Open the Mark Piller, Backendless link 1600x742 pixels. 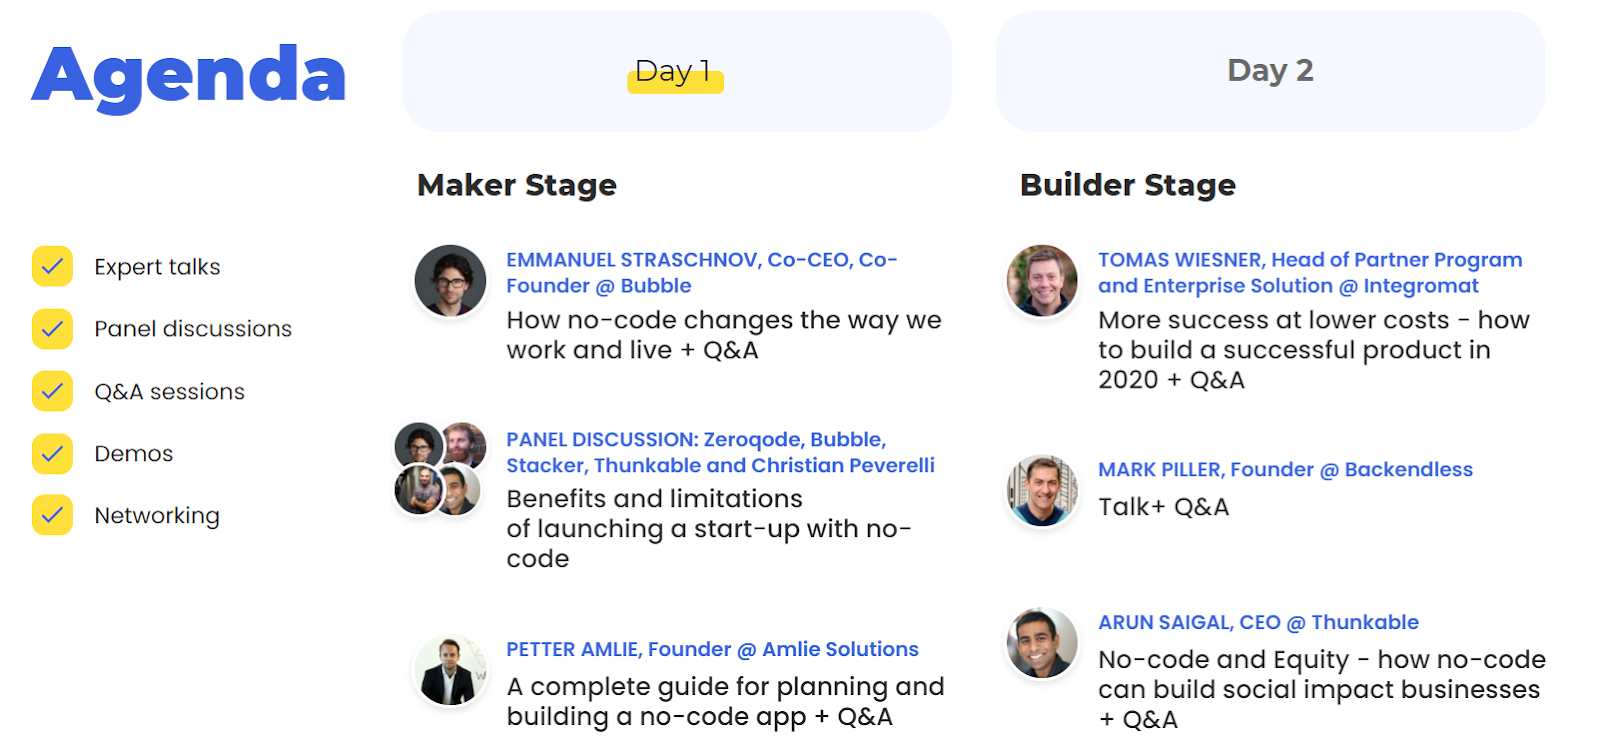(1285, 469)
